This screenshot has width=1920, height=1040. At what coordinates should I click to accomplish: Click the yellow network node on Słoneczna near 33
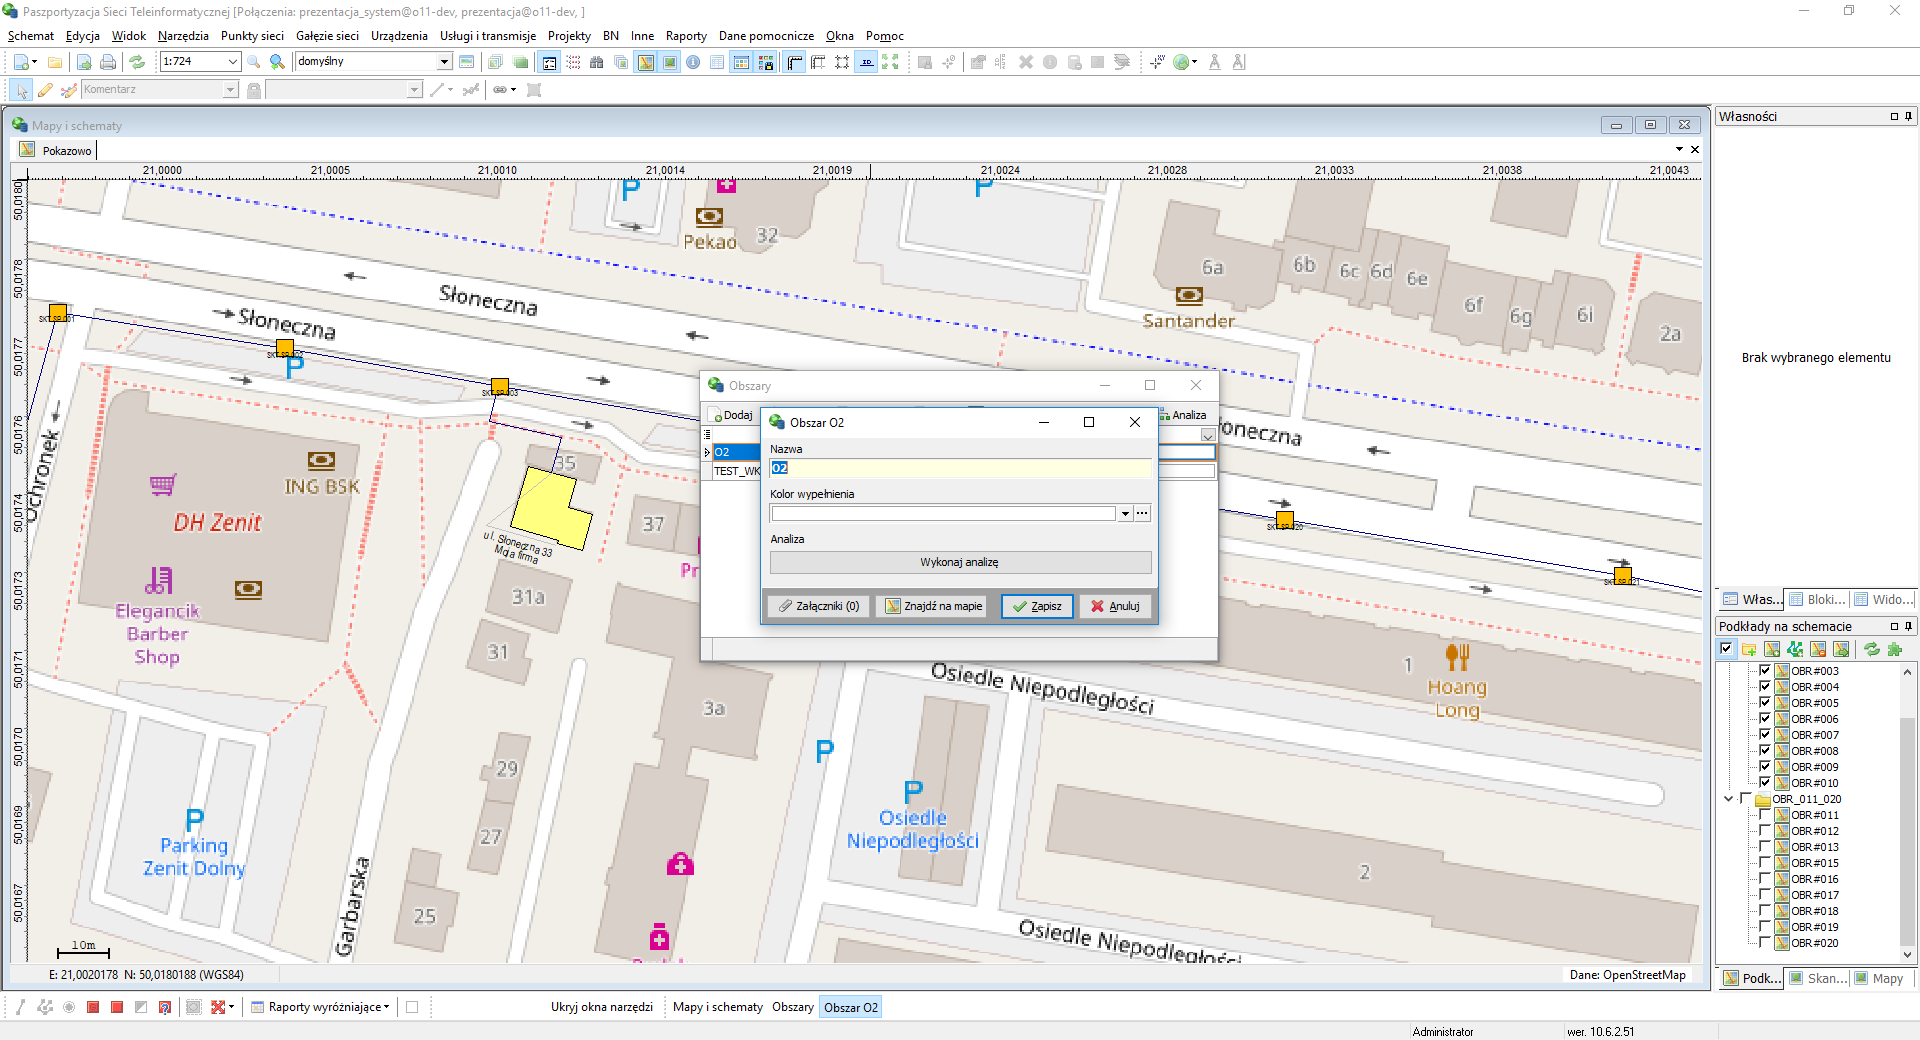[500, 386]
